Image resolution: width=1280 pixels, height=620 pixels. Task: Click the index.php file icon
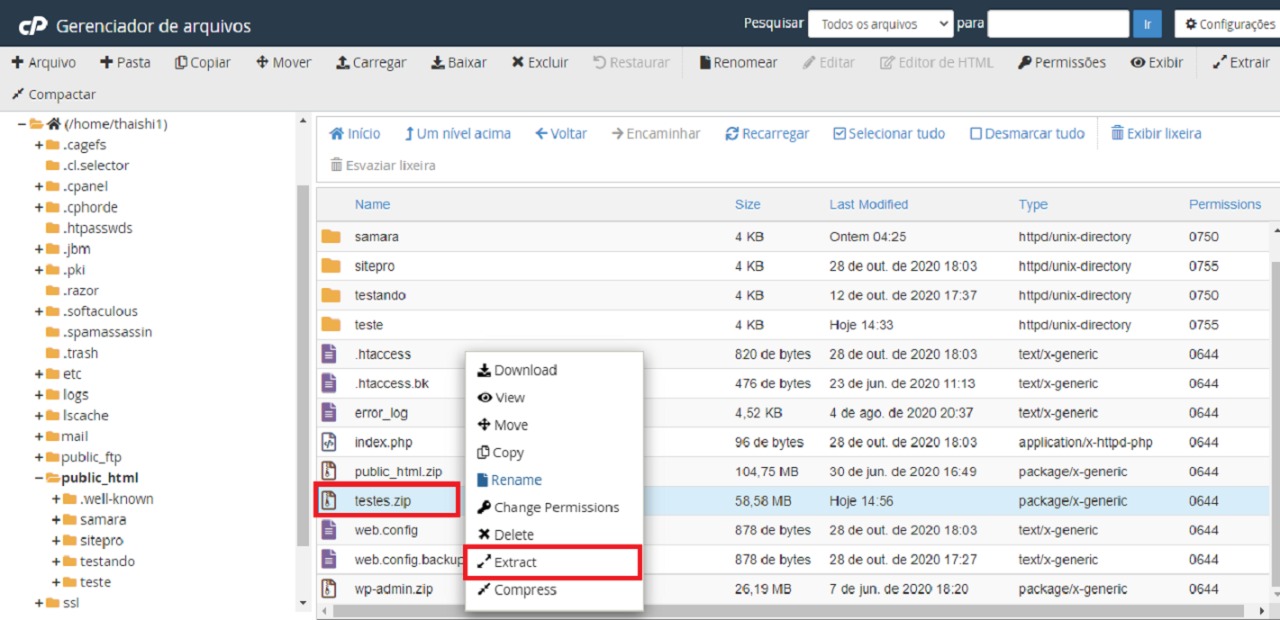[x=328, y=442]
